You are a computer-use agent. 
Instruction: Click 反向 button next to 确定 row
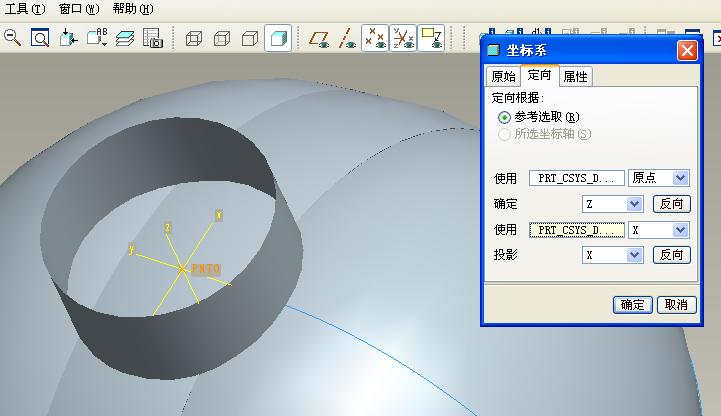coord(672,204)
